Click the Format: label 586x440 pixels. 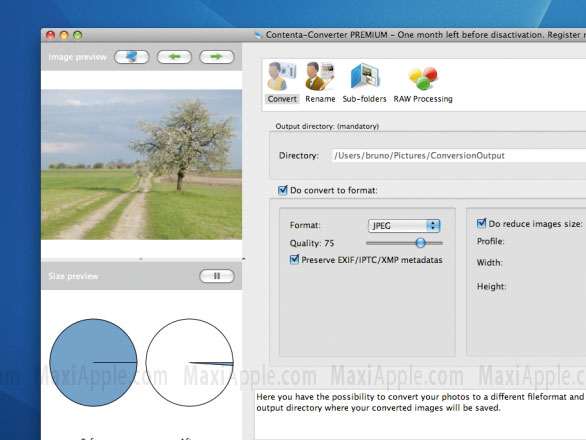305,225
